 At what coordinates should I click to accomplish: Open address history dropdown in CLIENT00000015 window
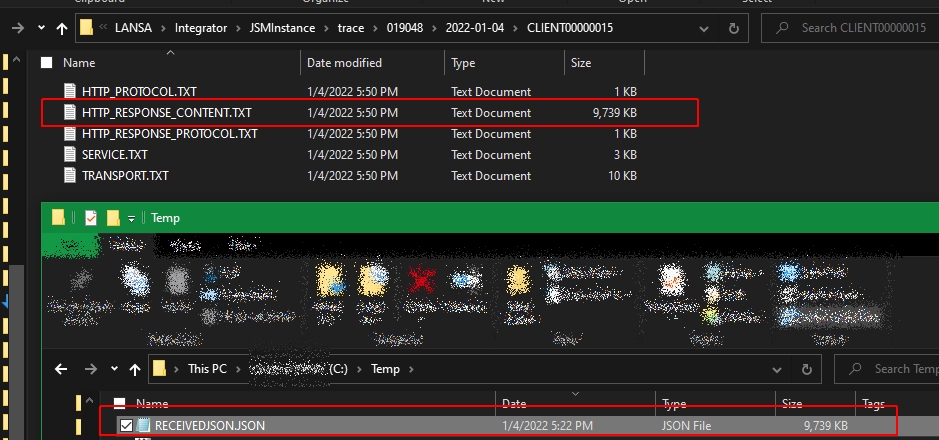(704, 28)
